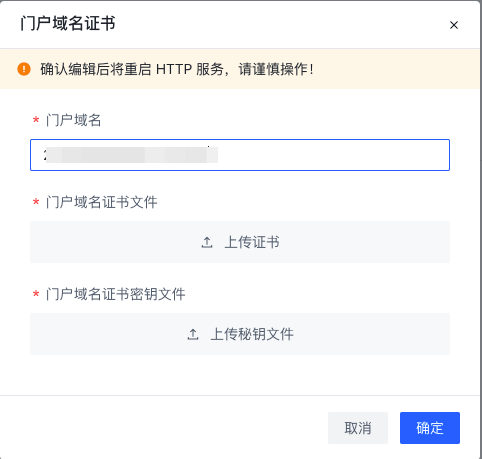Click the orange warning exclamation icon
This screenshot has width=482, height=459.
pos(24,69)
